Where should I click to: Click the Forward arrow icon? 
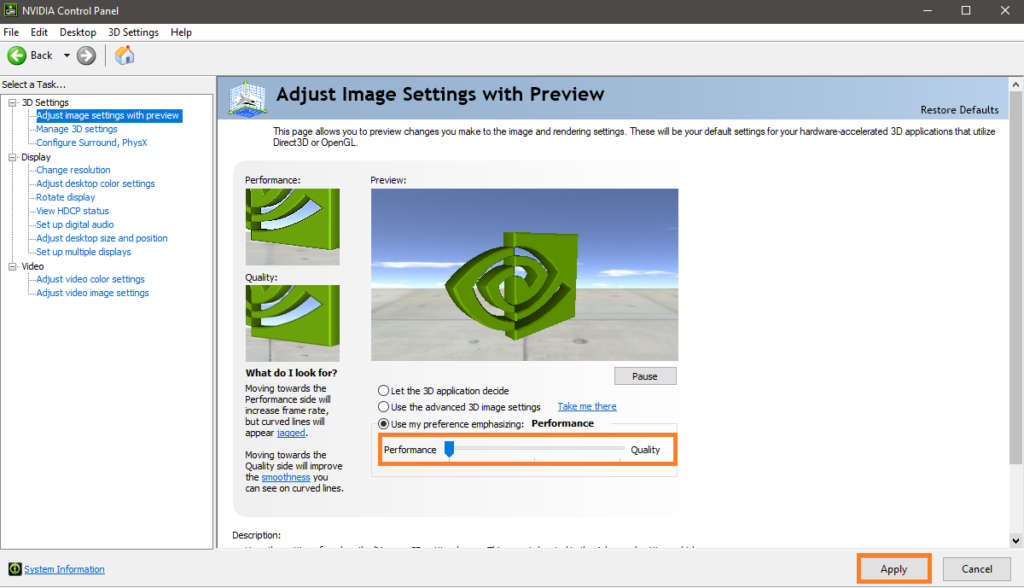tap(86, 56)
